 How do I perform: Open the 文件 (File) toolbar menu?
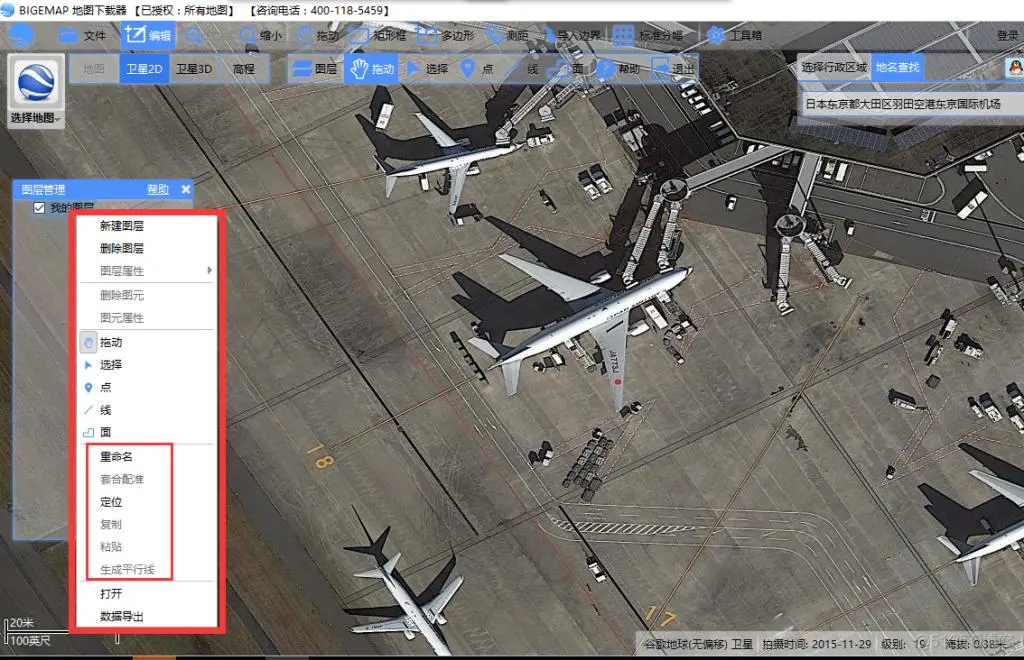82,35
